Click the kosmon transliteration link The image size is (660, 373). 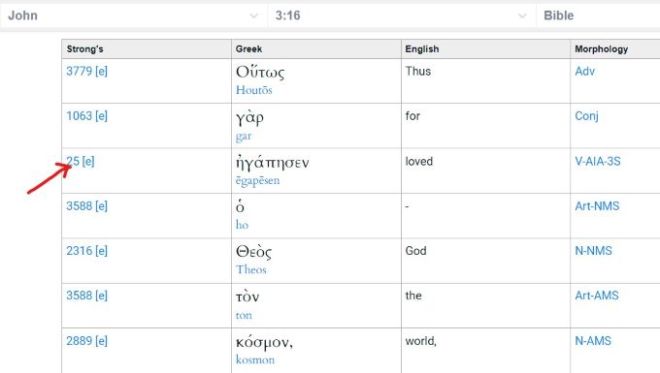(255, 360)
